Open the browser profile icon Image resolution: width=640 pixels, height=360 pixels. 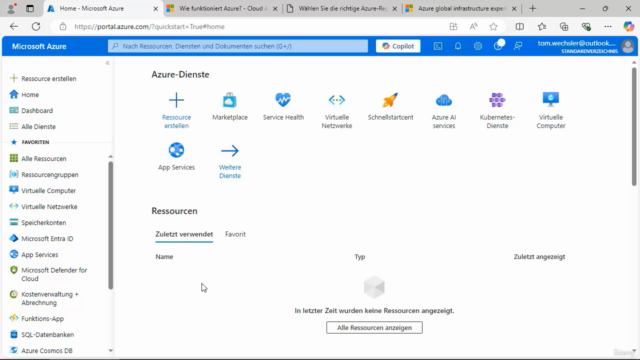coord(11,9)
